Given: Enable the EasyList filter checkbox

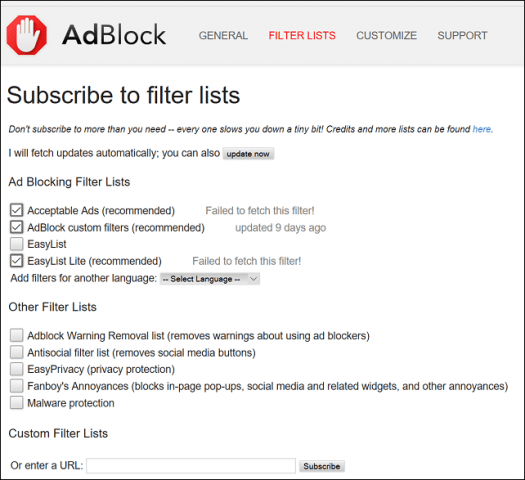Looking at the screenshot, I should coord(16,244).
